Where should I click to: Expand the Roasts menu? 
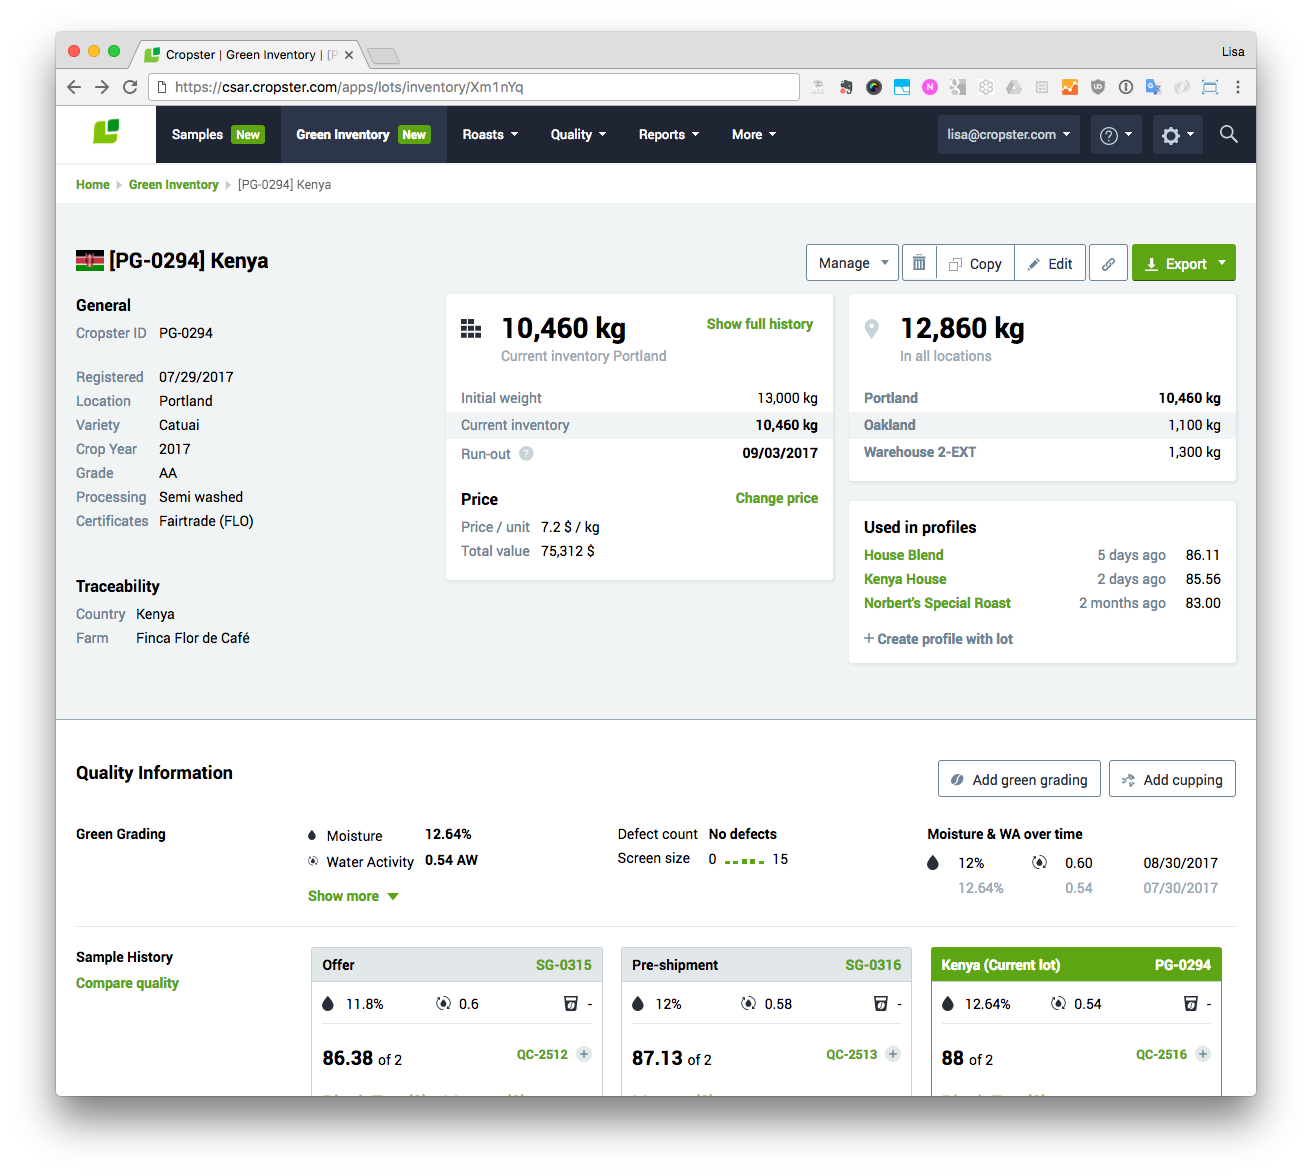click(x=490, y=134)
